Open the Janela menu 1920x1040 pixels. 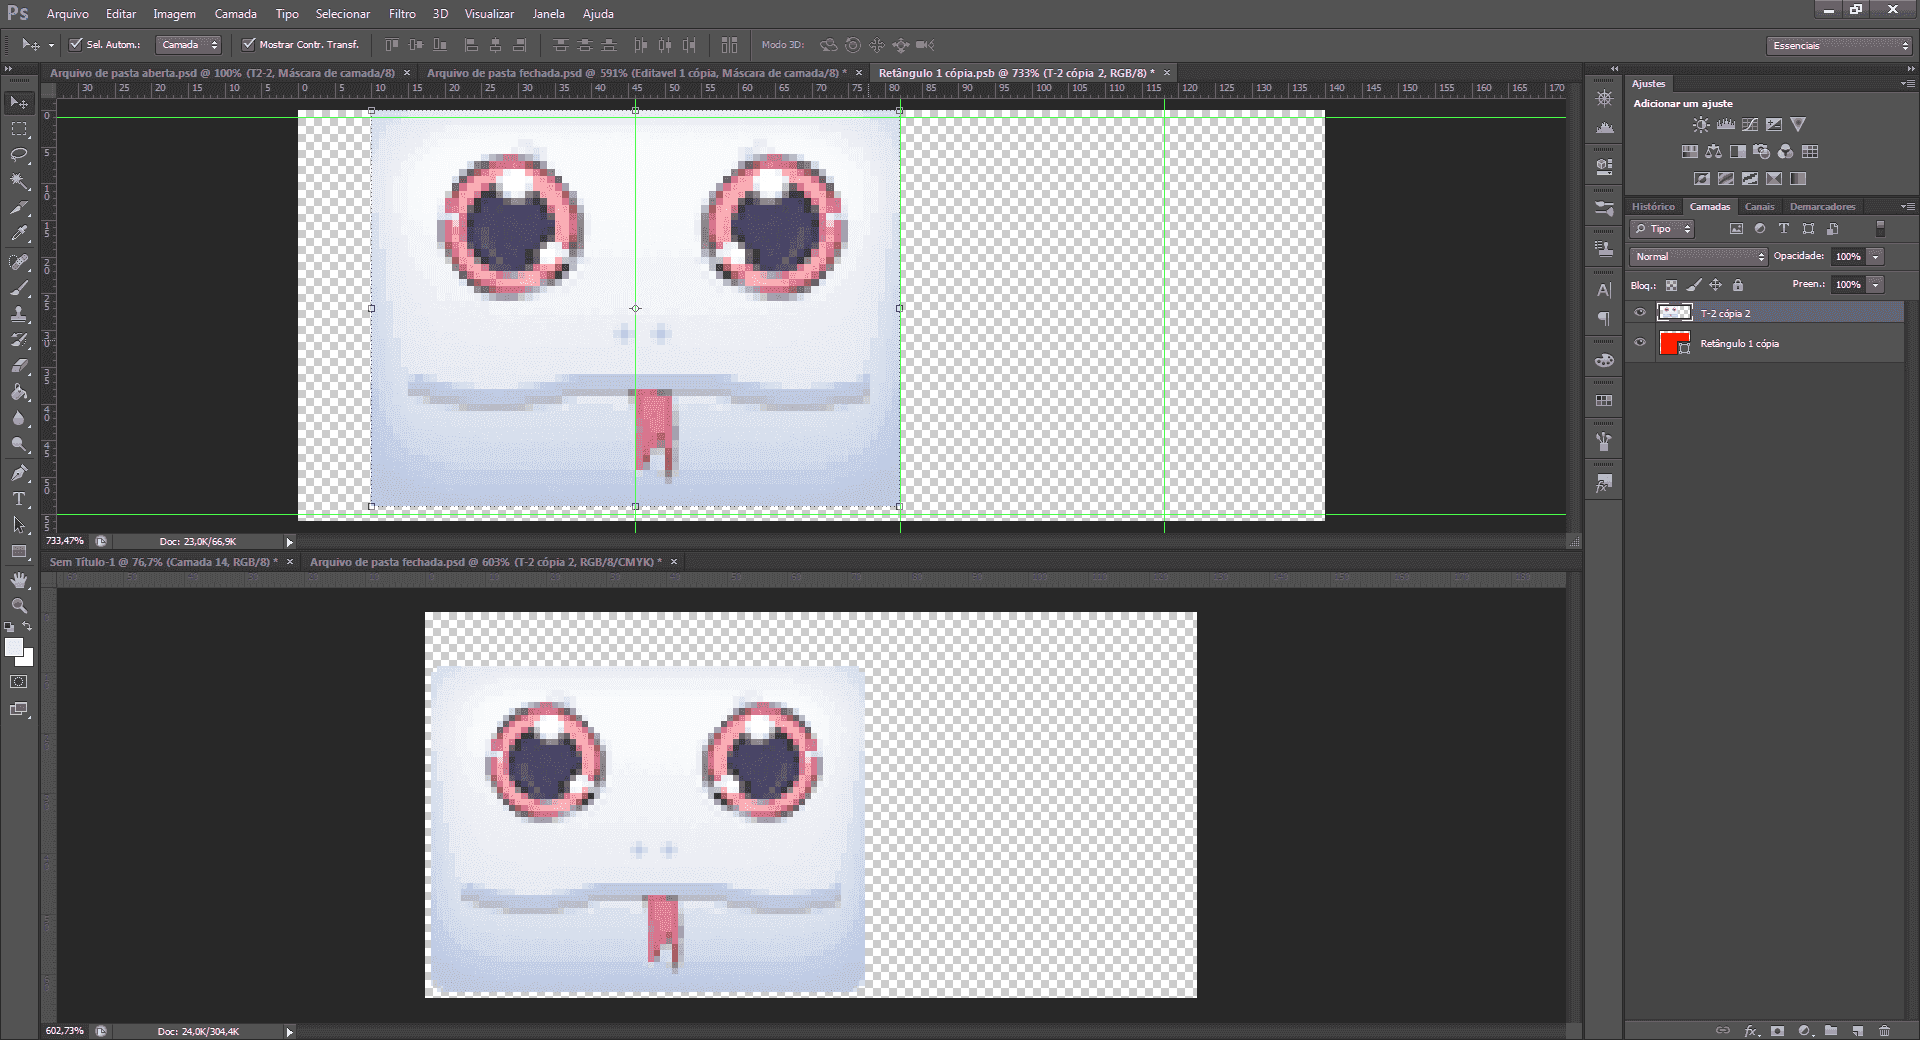pos(548,14)
